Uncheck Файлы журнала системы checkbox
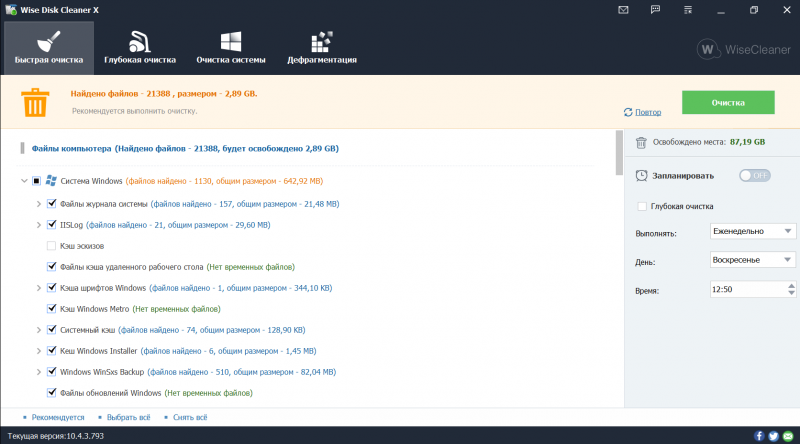 point(51,204)
